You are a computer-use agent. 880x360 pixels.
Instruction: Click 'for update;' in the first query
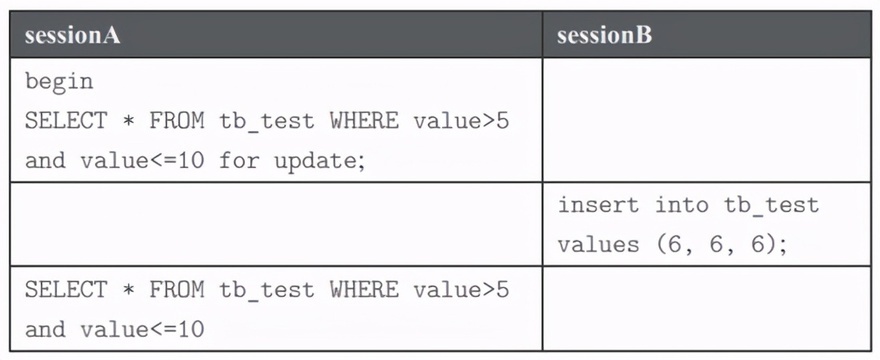[x=292, y=161]
